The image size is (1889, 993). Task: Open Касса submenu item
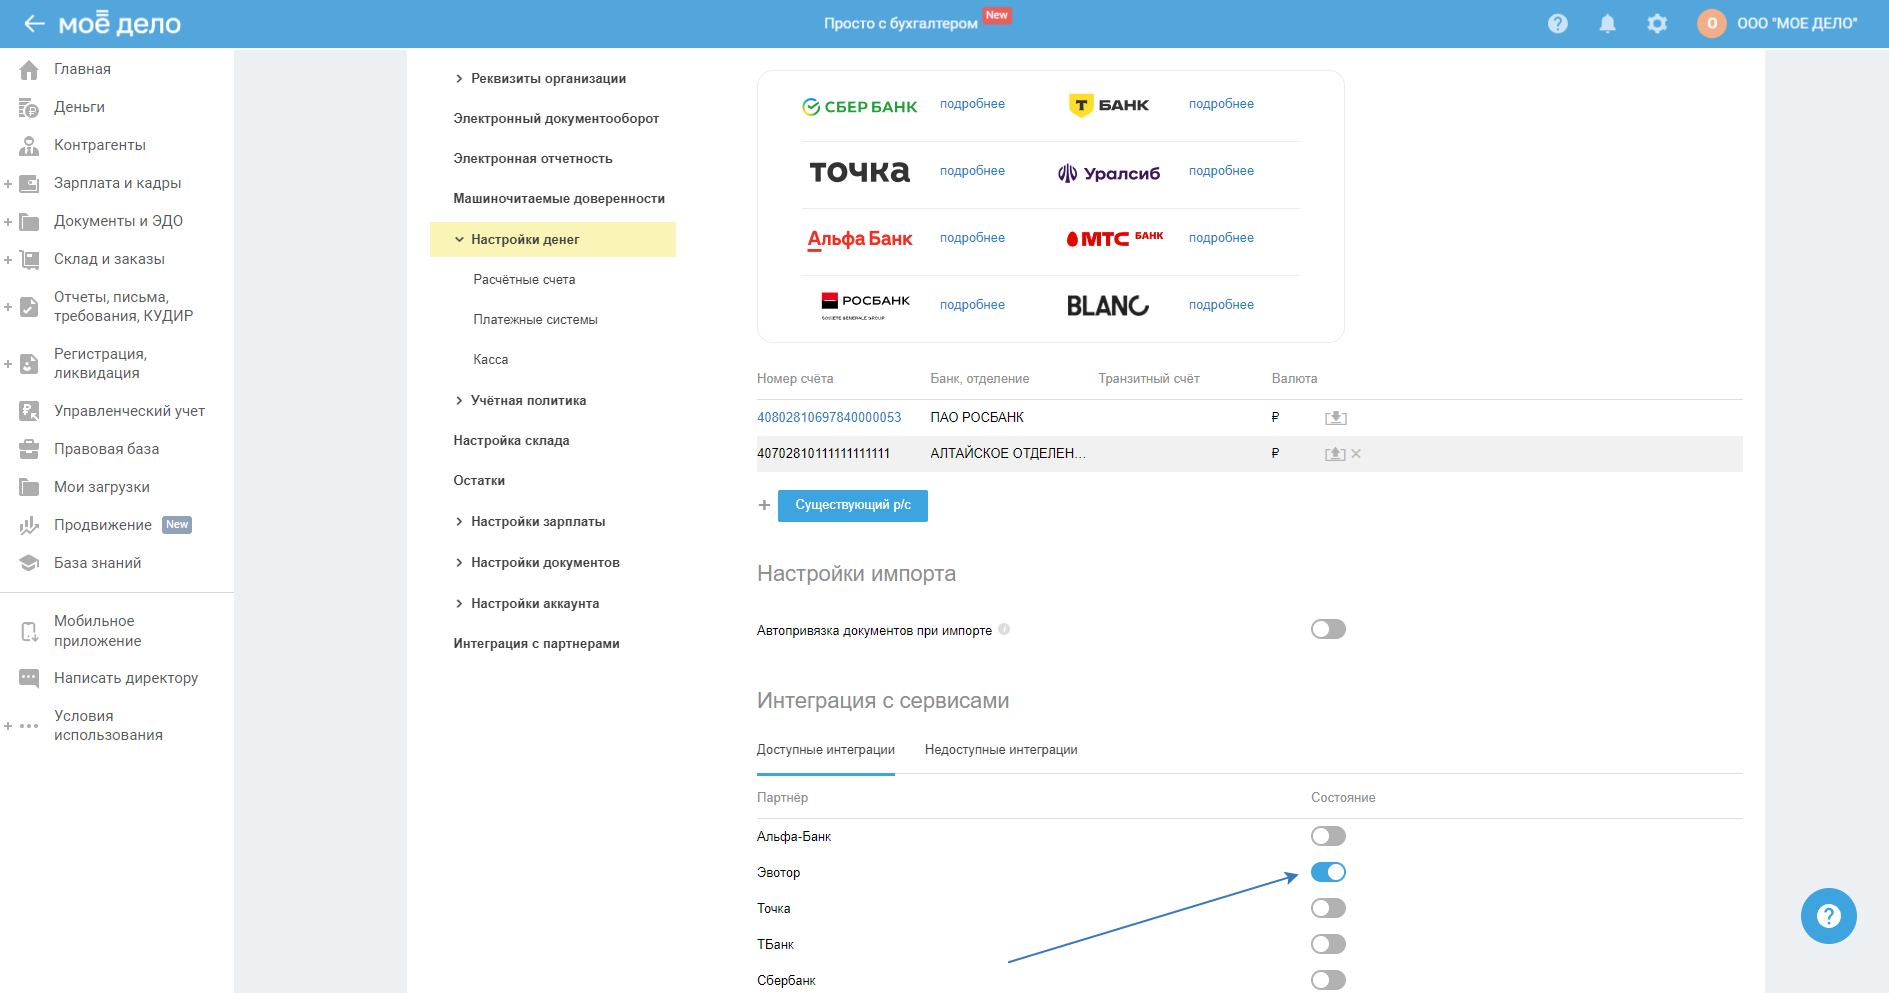coord(490,360)
